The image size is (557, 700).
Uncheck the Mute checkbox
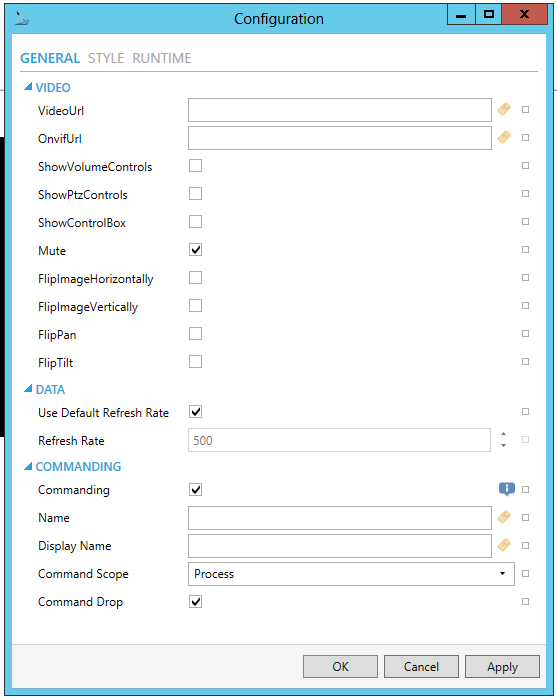click(195, 250)
